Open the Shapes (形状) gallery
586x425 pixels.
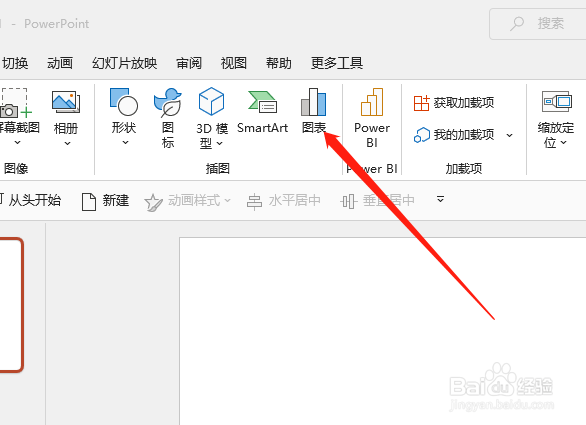(x=124, y=117)
